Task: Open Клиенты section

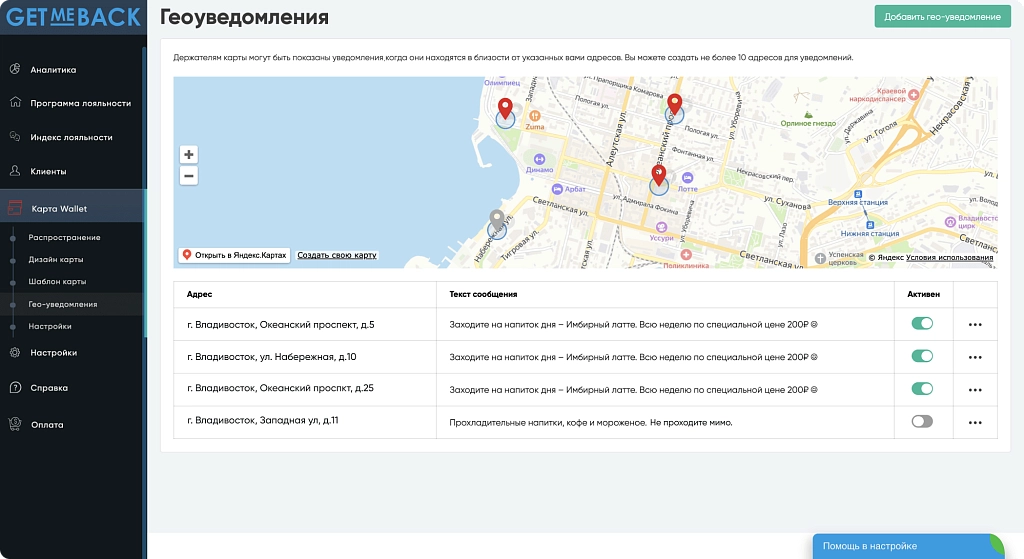Action: (48, 171)
